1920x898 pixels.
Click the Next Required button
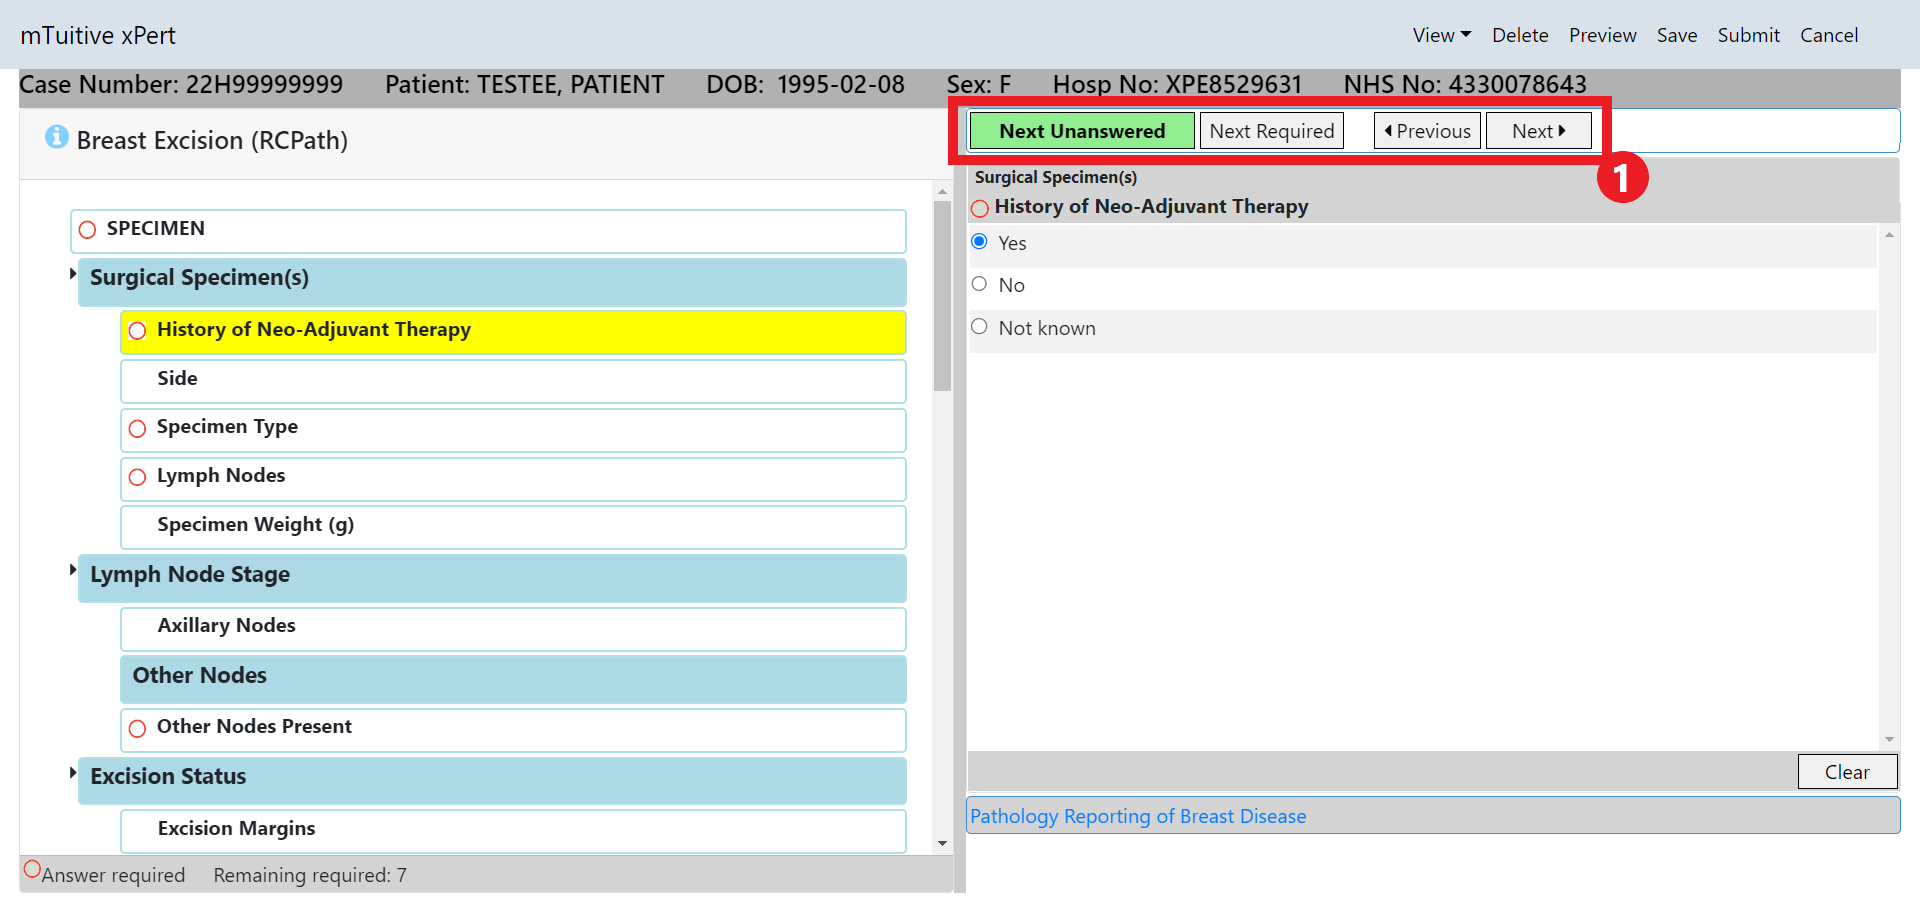tap(1271, 131)
